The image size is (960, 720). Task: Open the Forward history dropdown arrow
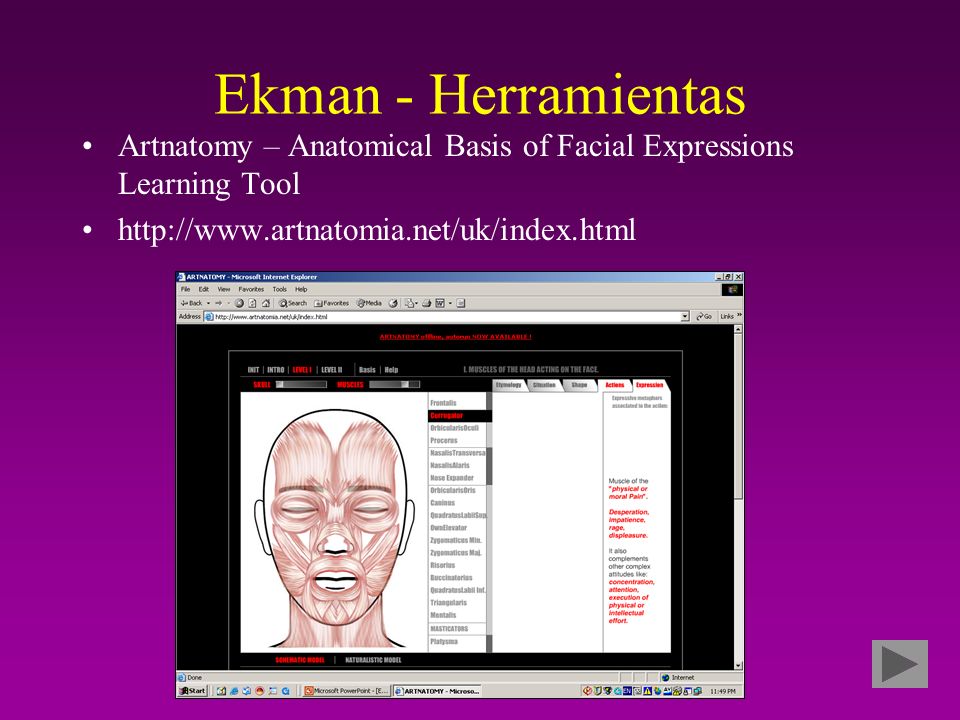[228, 303]
